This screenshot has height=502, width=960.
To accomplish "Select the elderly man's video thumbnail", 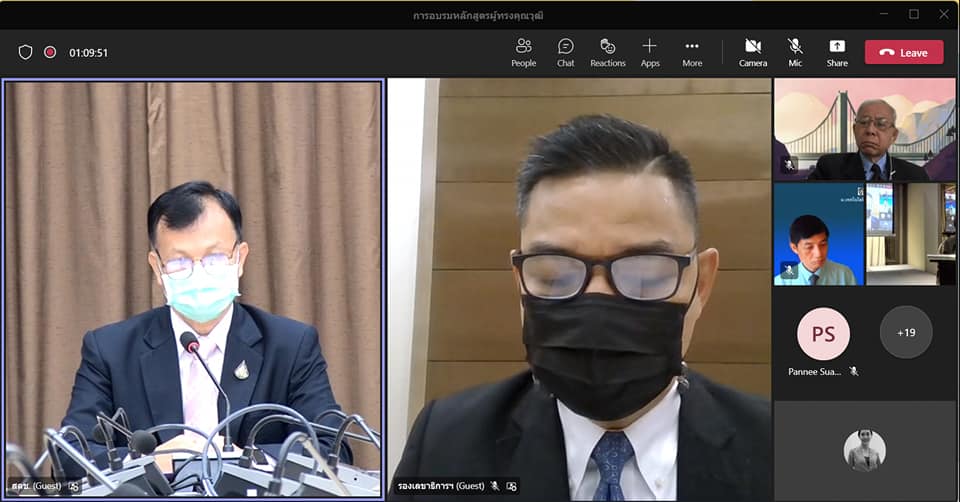I will click(x=864, y=129).
